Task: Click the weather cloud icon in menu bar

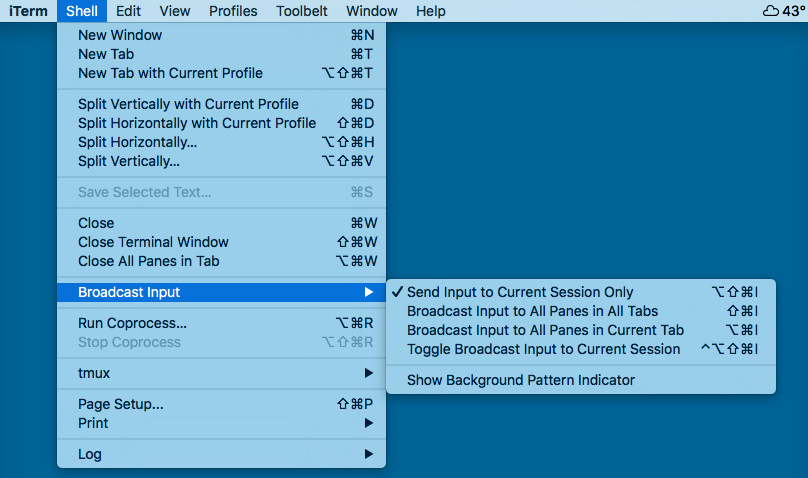Action: (x=770, y=11)
